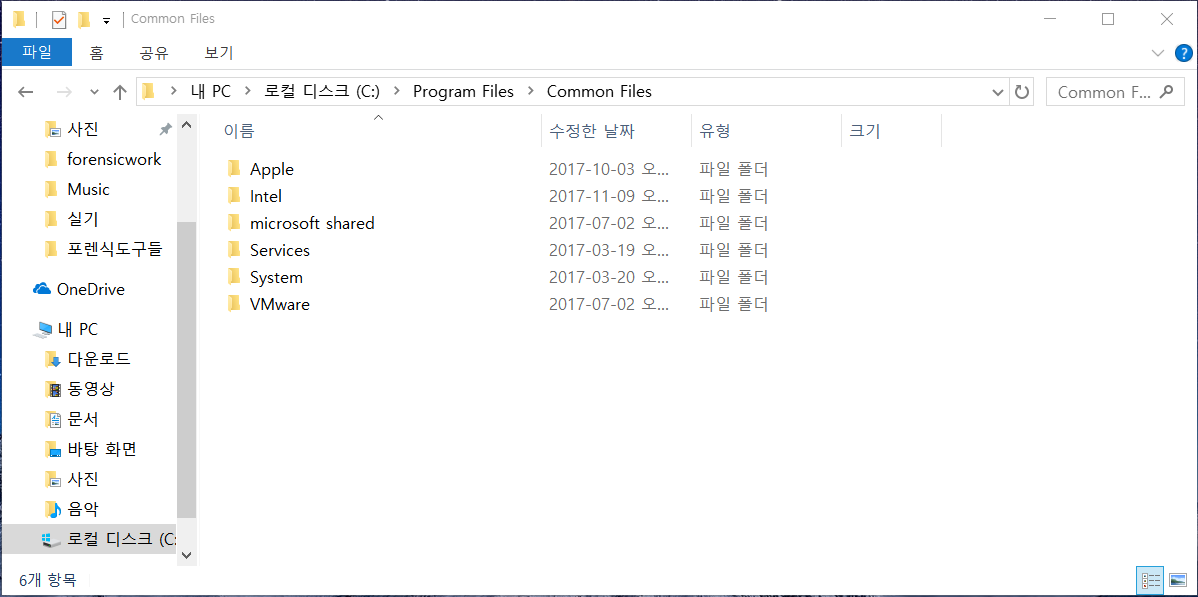
Task: Switch to the 홈 ribbon tab
Action: point(96,53)
